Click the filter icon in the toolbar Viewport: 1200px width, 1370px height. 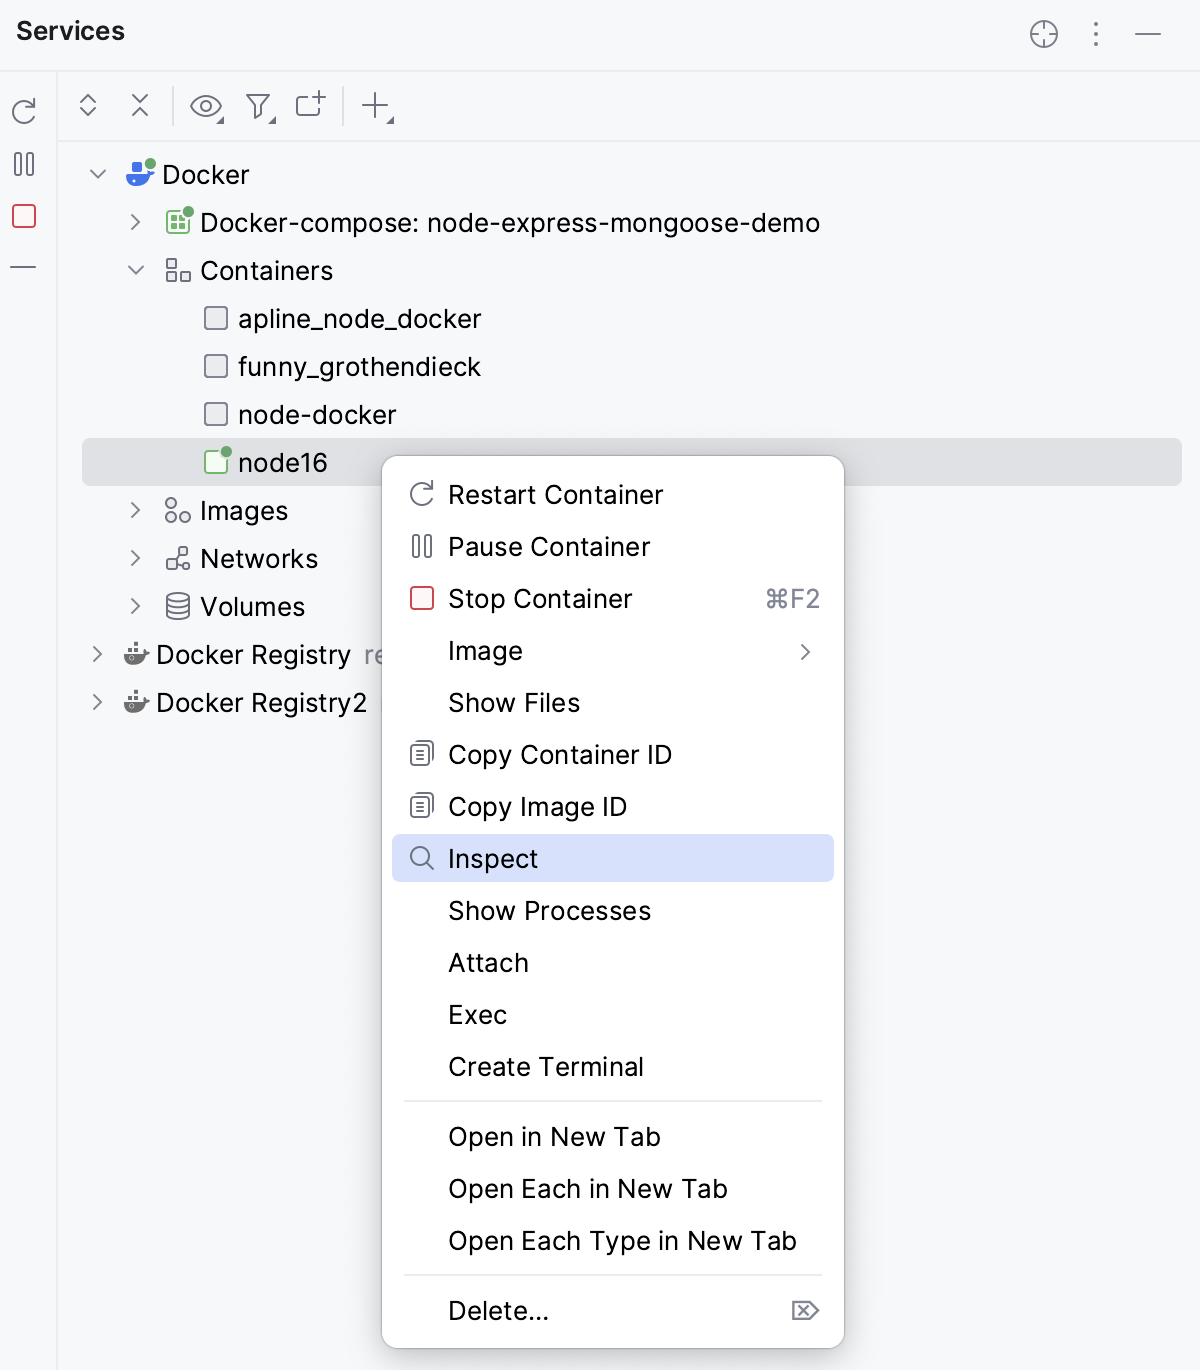(258, 105)
